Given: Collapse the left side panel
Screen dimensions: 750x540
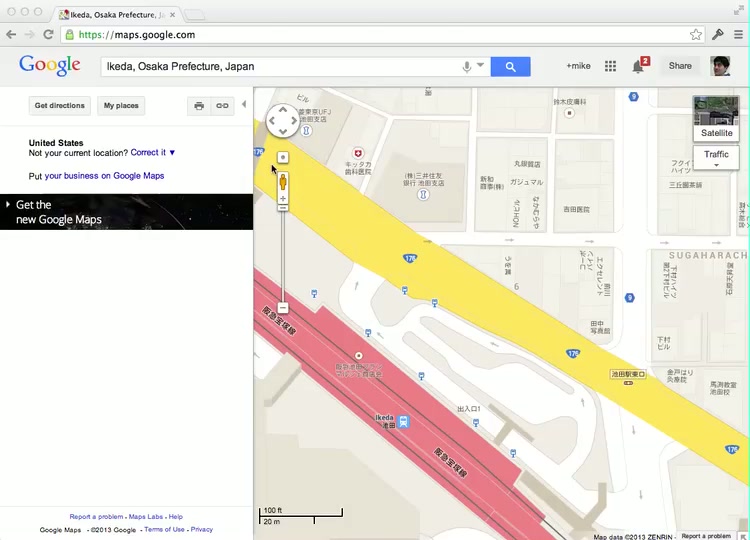Looking at the screenshot, I should 244,104.
